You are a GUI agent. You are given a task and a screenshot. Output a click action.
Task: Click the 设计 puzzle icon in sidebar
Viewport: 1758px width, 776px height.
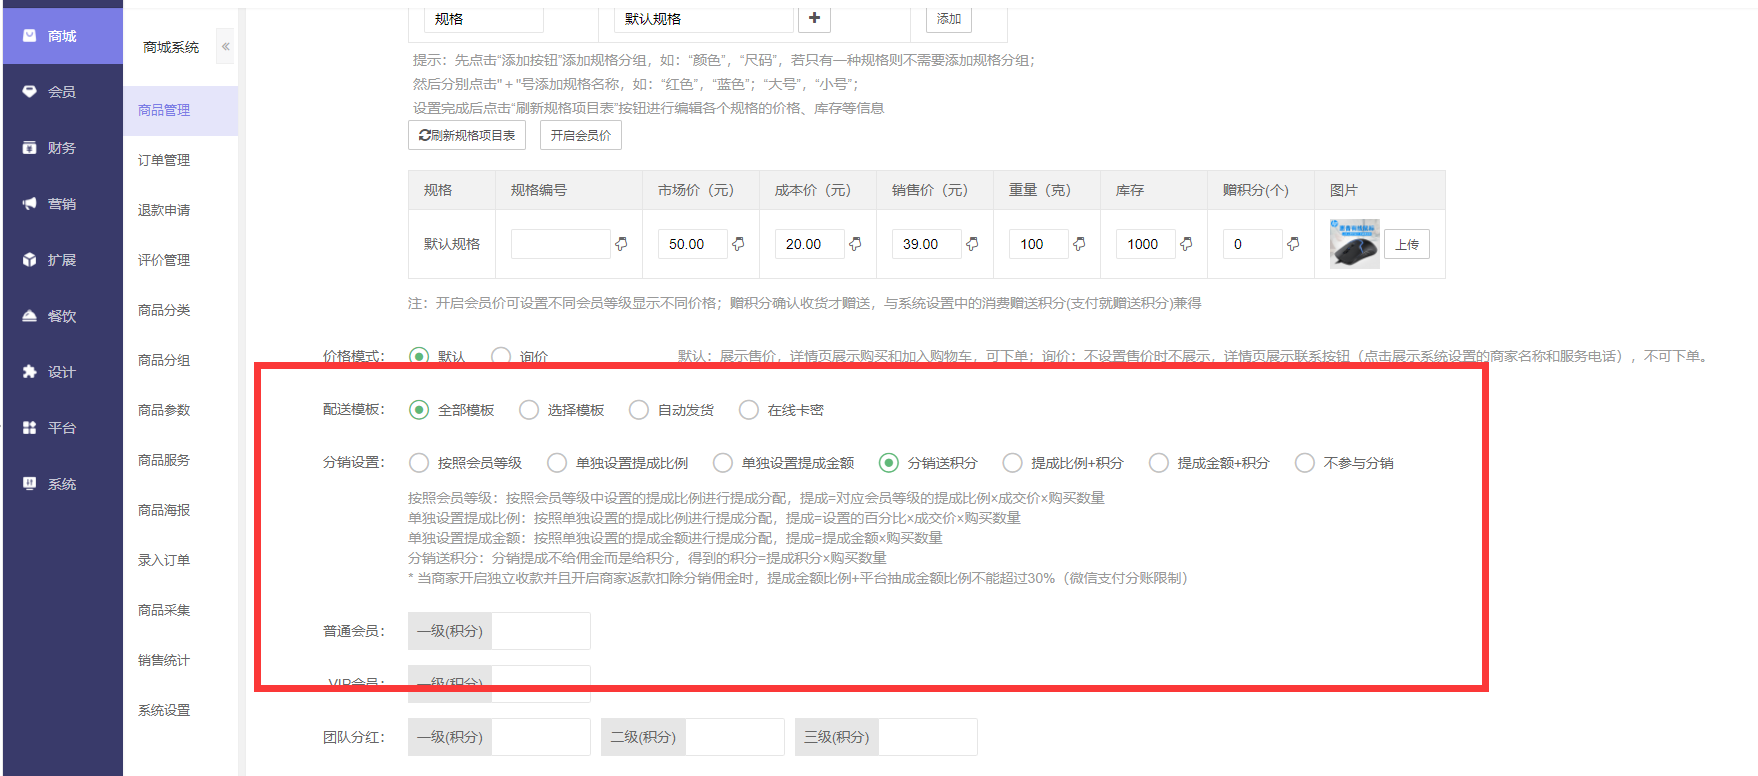(30, 371)
